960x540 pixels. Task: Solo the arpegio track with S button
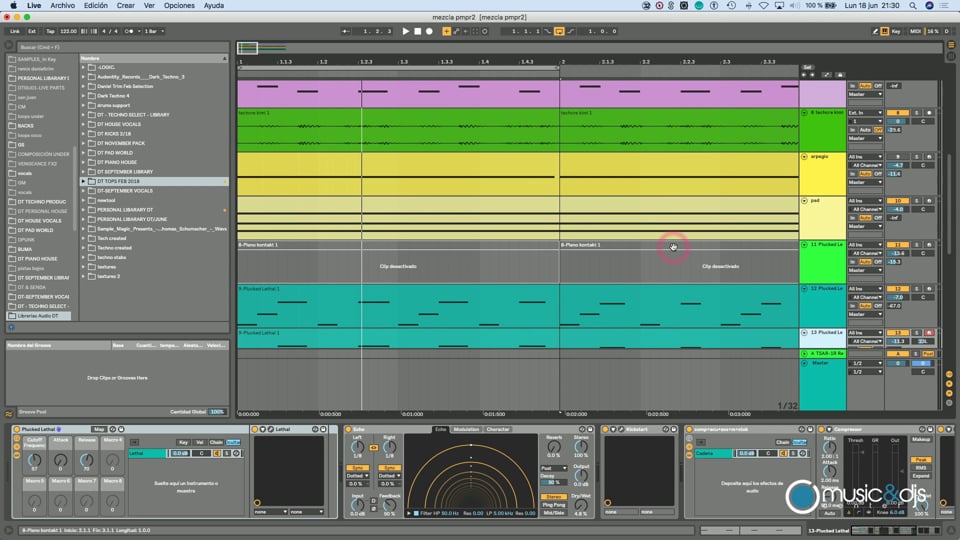(917, 157)
